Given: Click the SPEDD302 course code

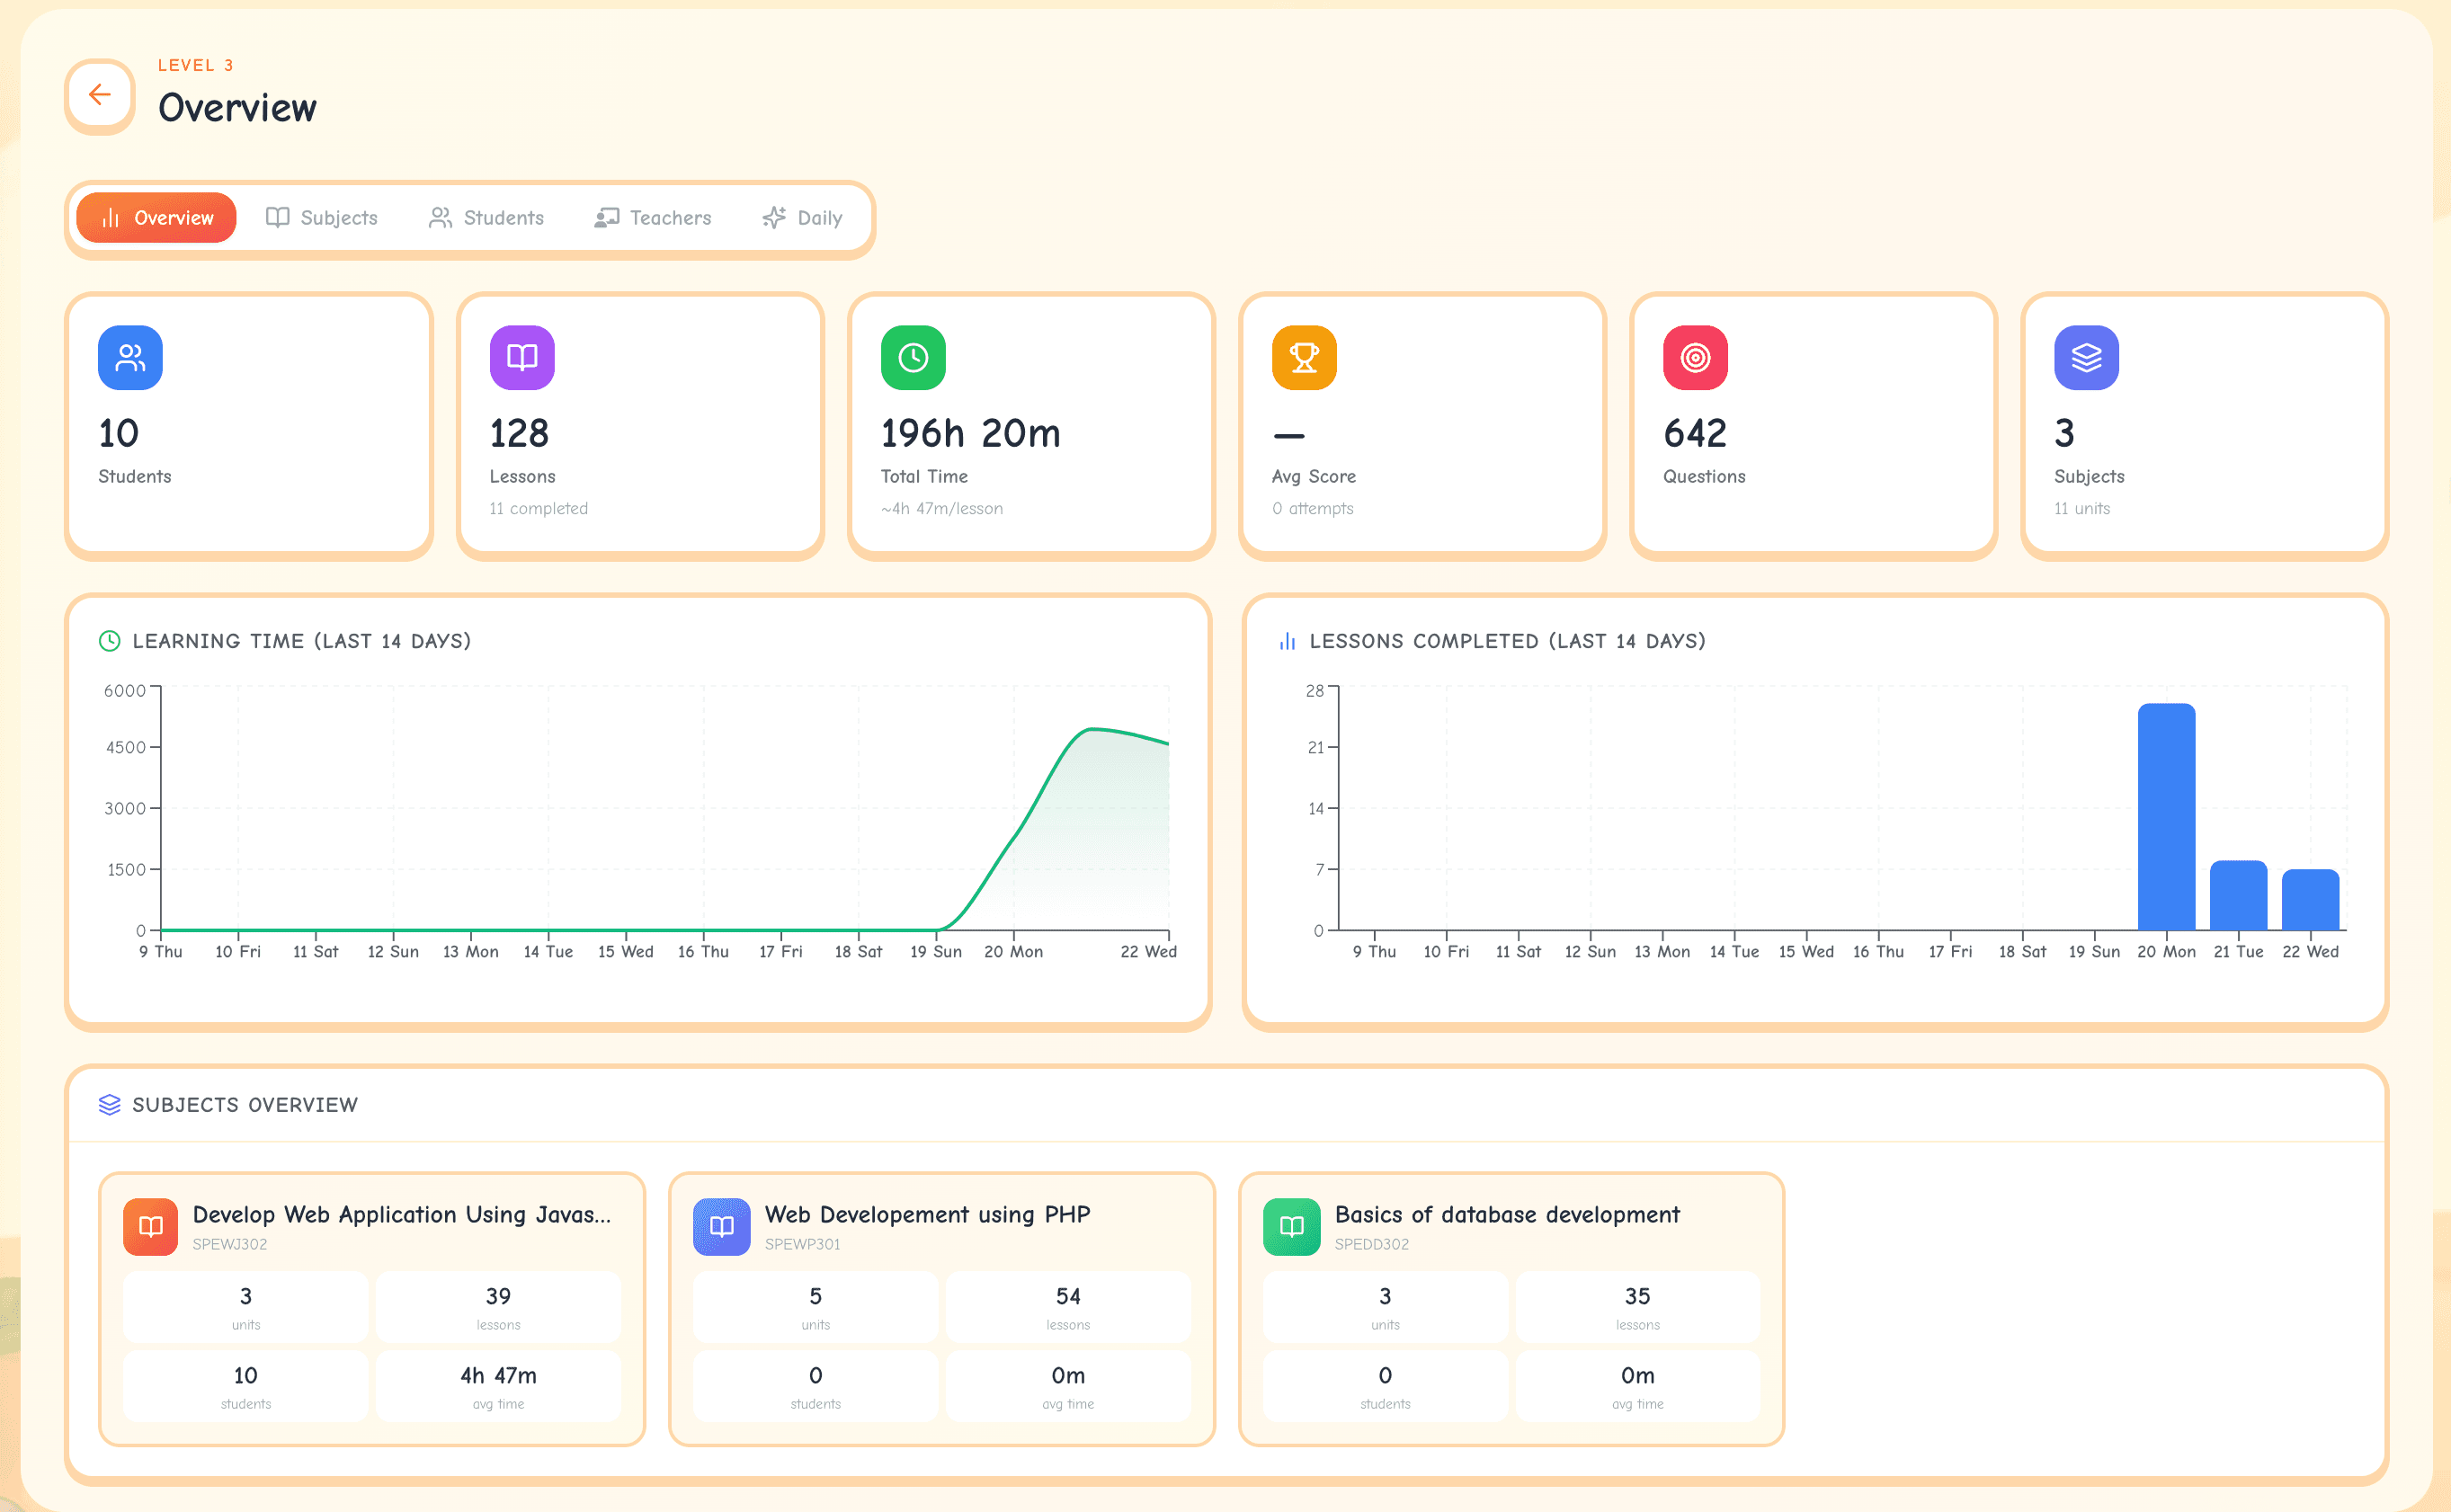Looking at the screenshot, I should coord(1371,1245).
